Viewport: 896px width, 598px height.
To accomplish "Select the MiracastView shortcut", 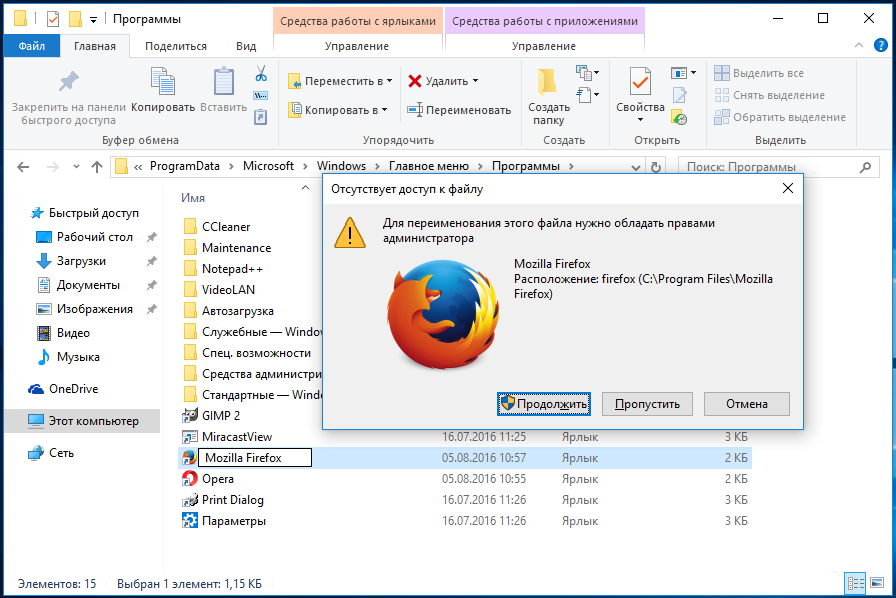I will pos(237,437).
